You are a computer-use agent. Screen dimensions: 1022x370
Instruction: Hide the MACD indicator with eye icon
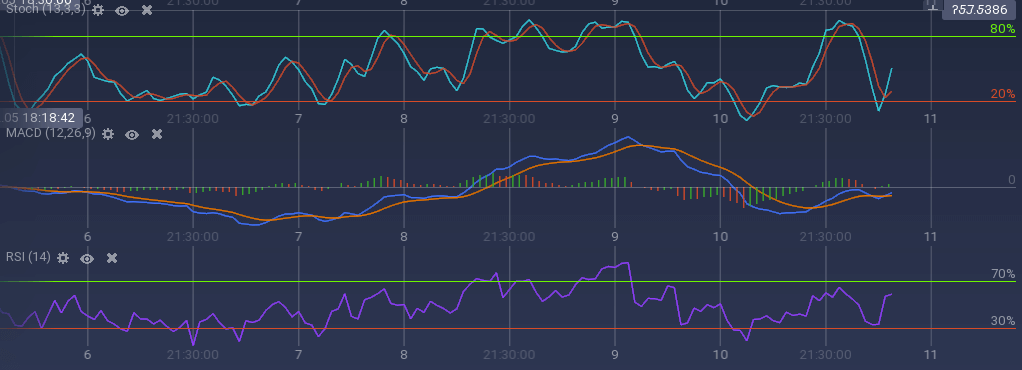tap(132, 135)
